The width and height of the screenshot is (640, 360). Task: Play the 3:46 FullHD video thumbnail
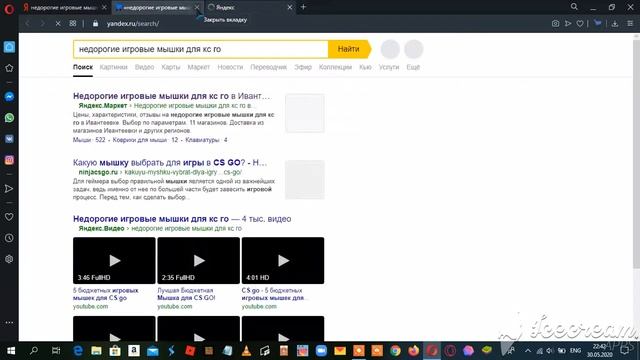[114, 260]
